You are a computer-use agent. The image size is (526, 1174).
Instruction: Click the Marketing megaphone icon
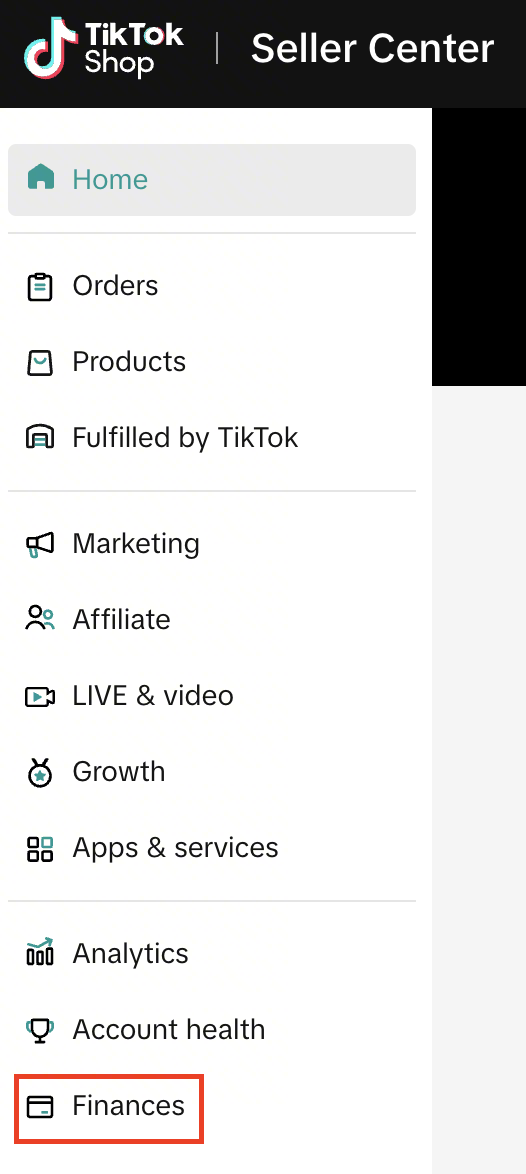tap(40, 544)
